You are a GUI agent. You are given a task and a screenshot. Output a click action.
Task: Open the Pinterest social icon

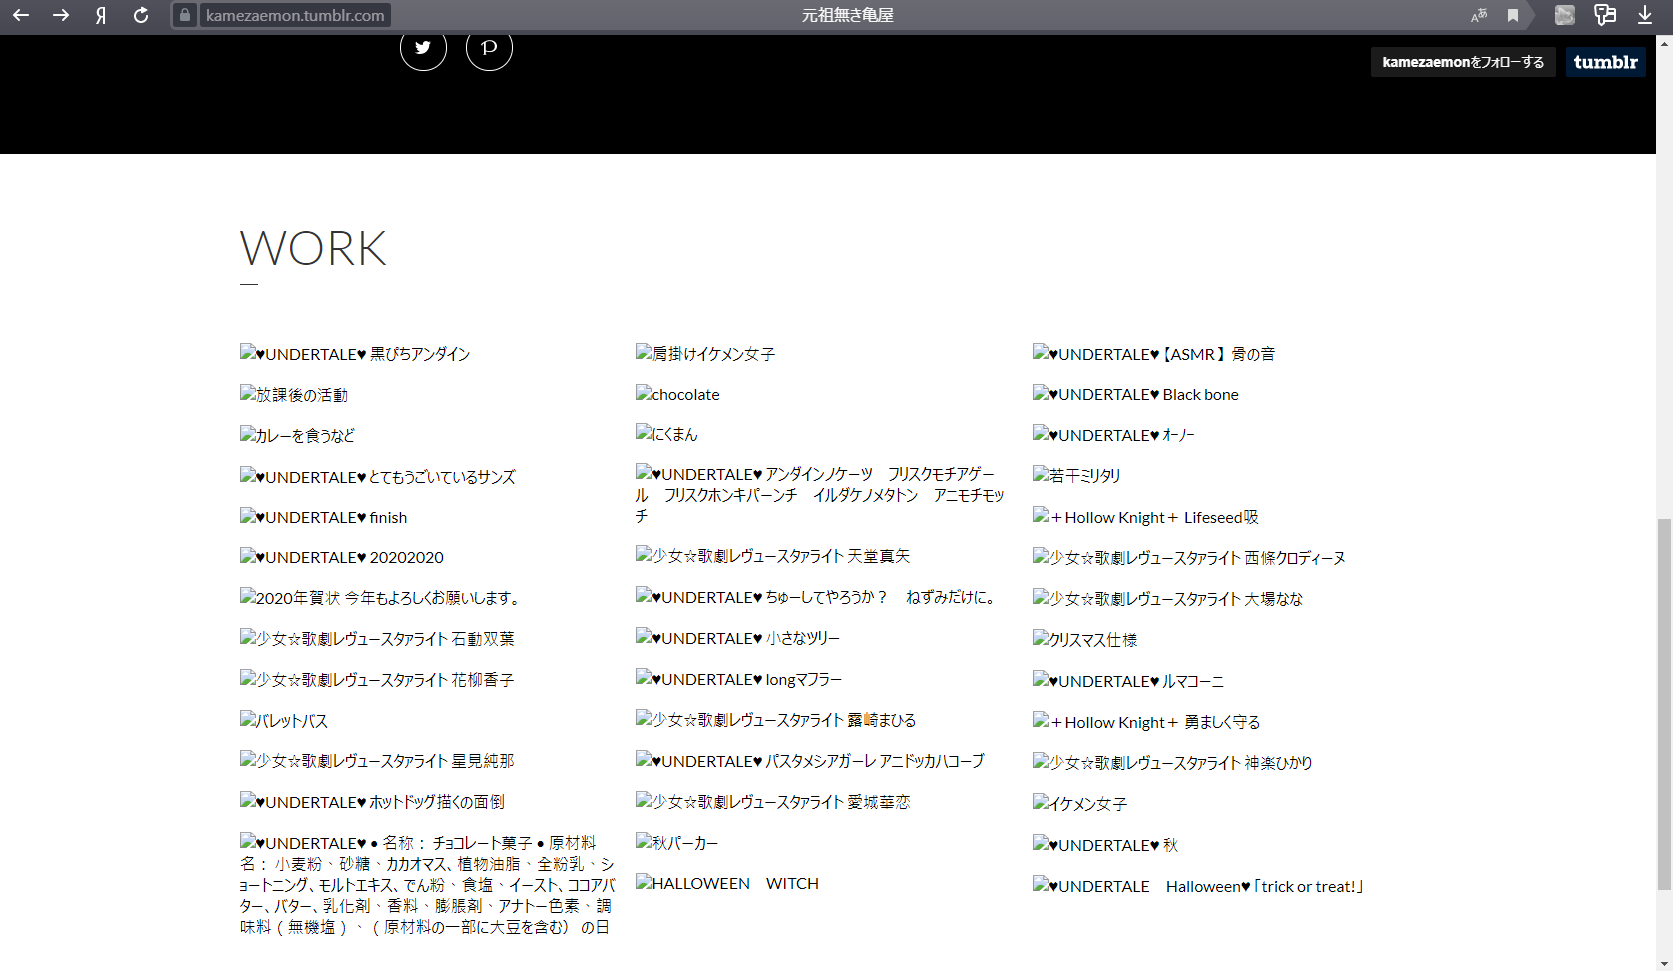click(489, 47)
